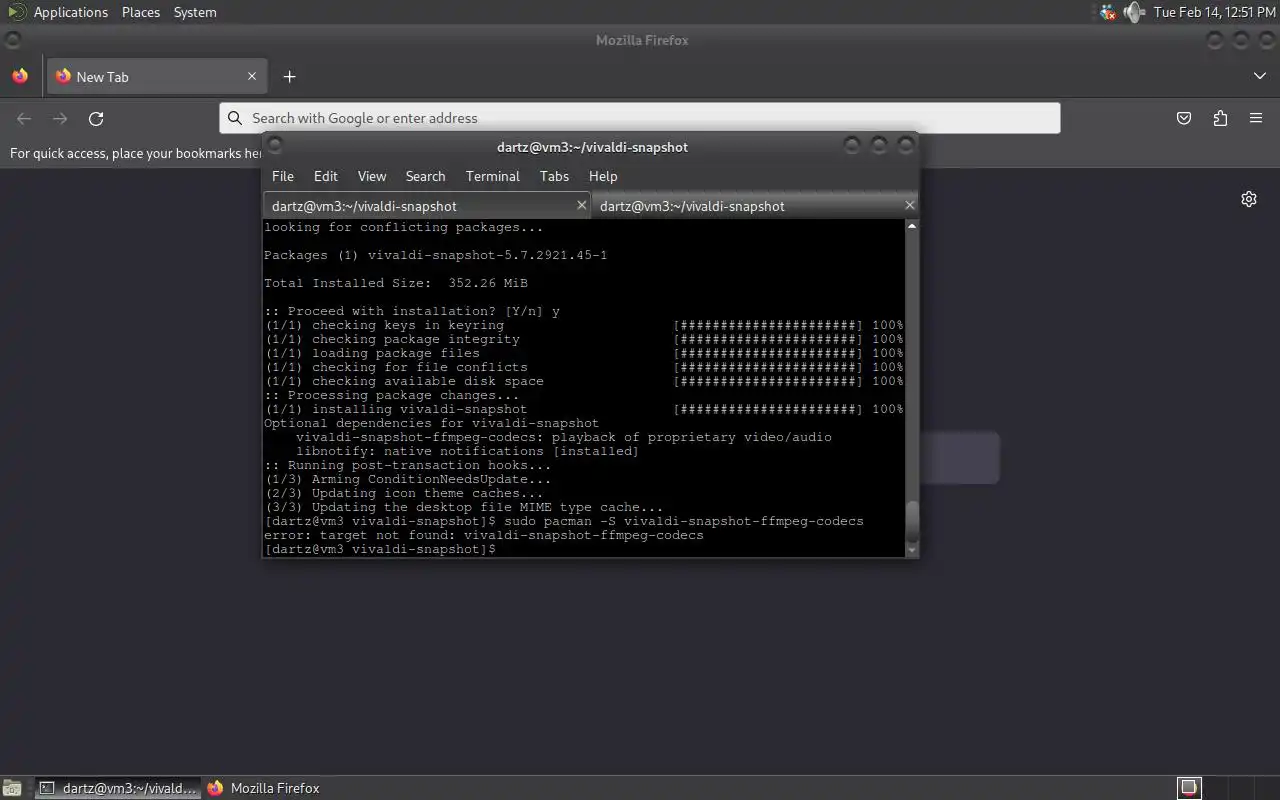Open the Firefox hamburger application menu
This screenshot has width=1280, height=800.
click(x=1256, y=118)
